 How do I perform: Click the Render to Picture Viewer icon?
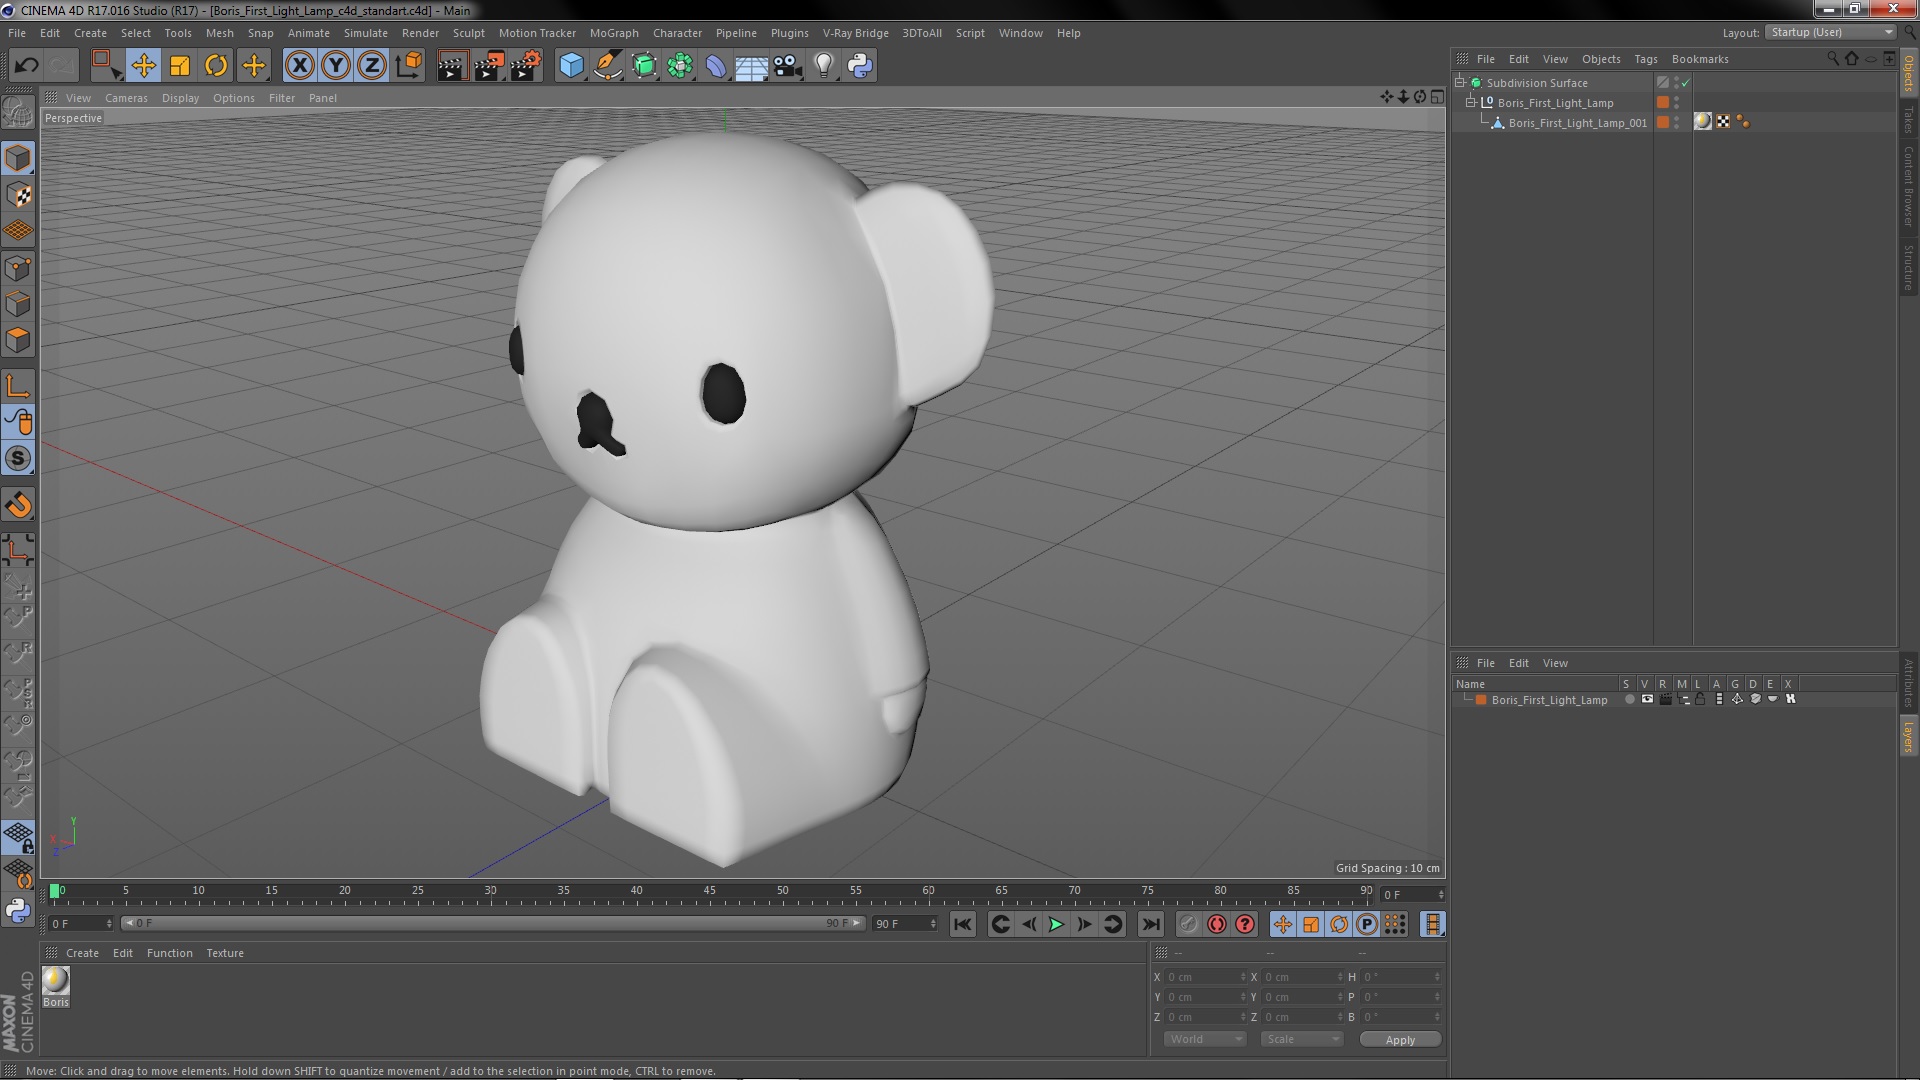coord(489,66)
